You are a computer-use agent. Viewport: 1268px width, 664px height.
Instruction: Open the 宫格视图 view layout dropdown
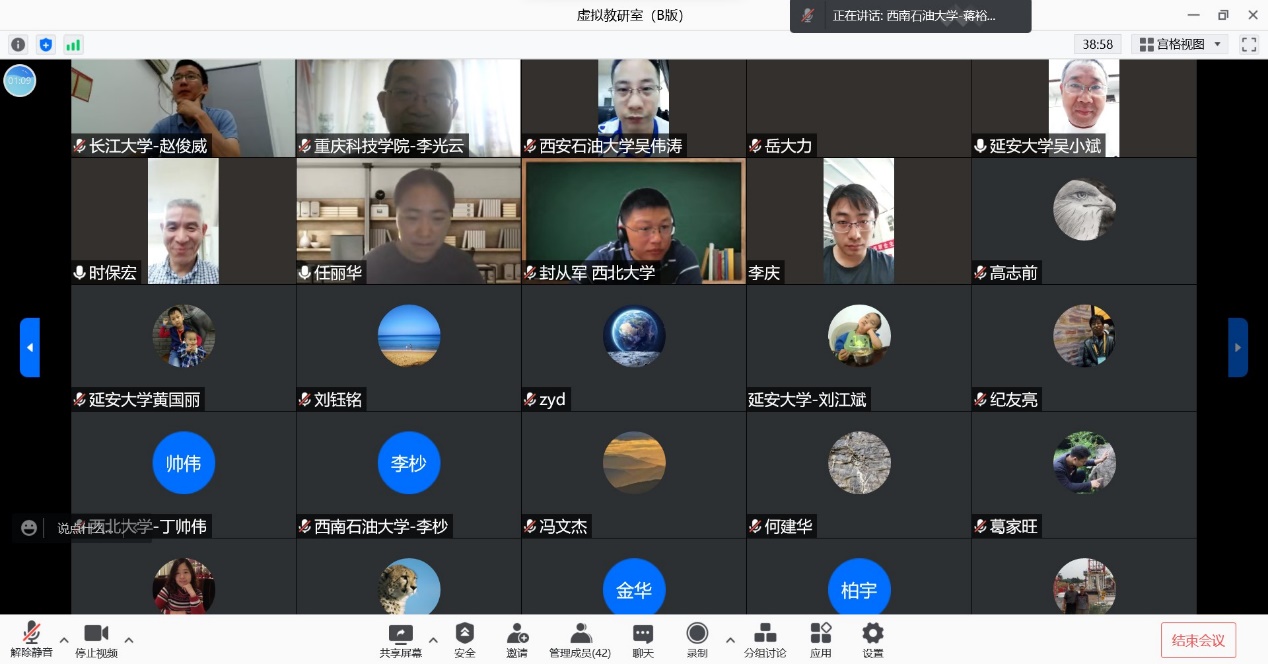pos(1180,44)
